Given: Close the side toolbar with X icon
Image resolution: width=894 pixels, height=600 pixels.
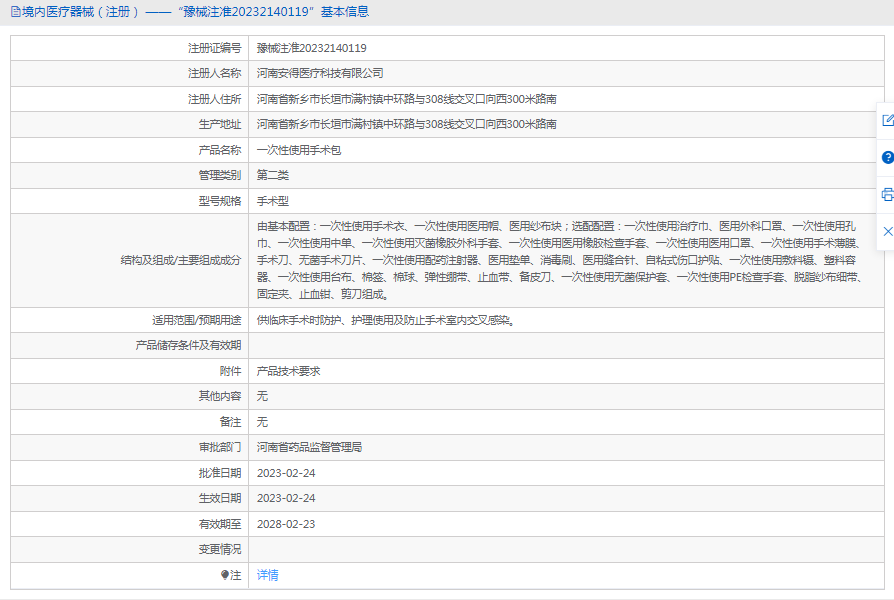Looking at the screenshot, I should coord(888,231).
